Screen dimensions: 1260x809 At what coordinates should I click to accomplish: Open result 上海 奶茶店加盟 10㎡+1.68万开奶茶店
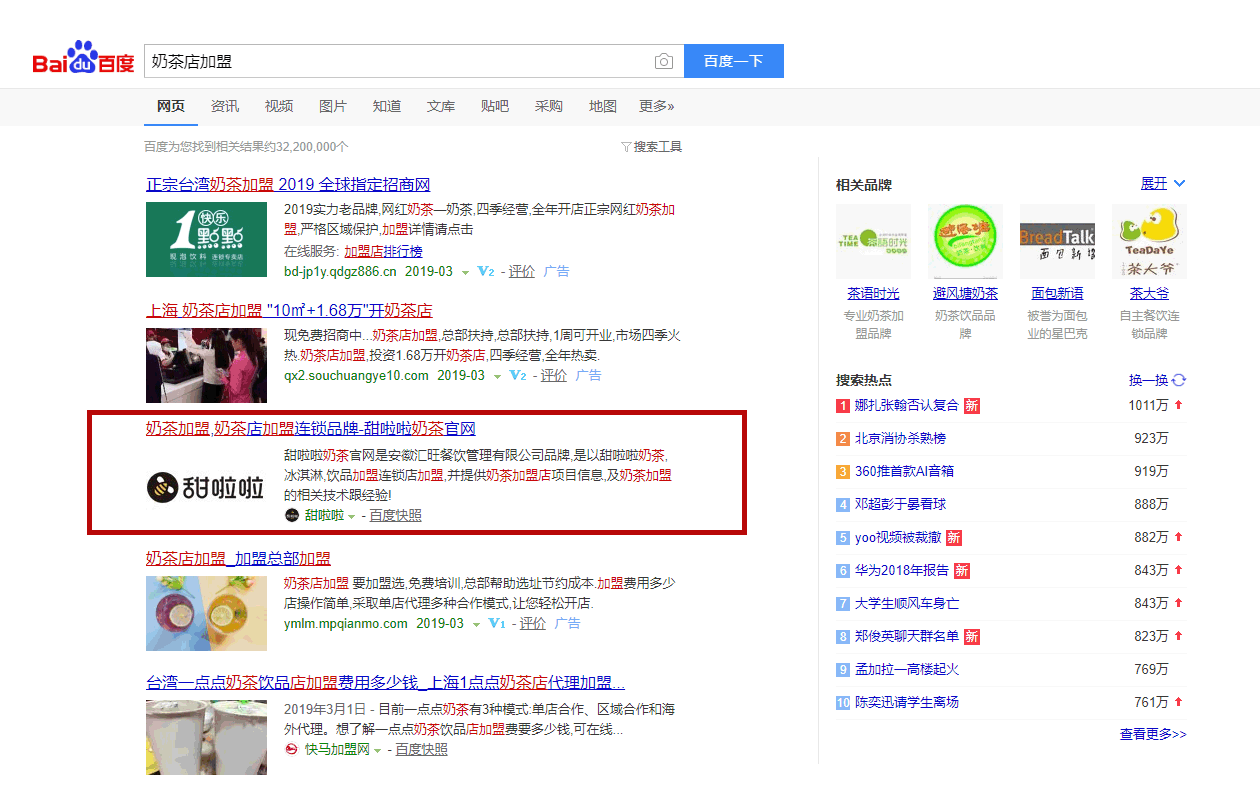(x=289, y=311)
